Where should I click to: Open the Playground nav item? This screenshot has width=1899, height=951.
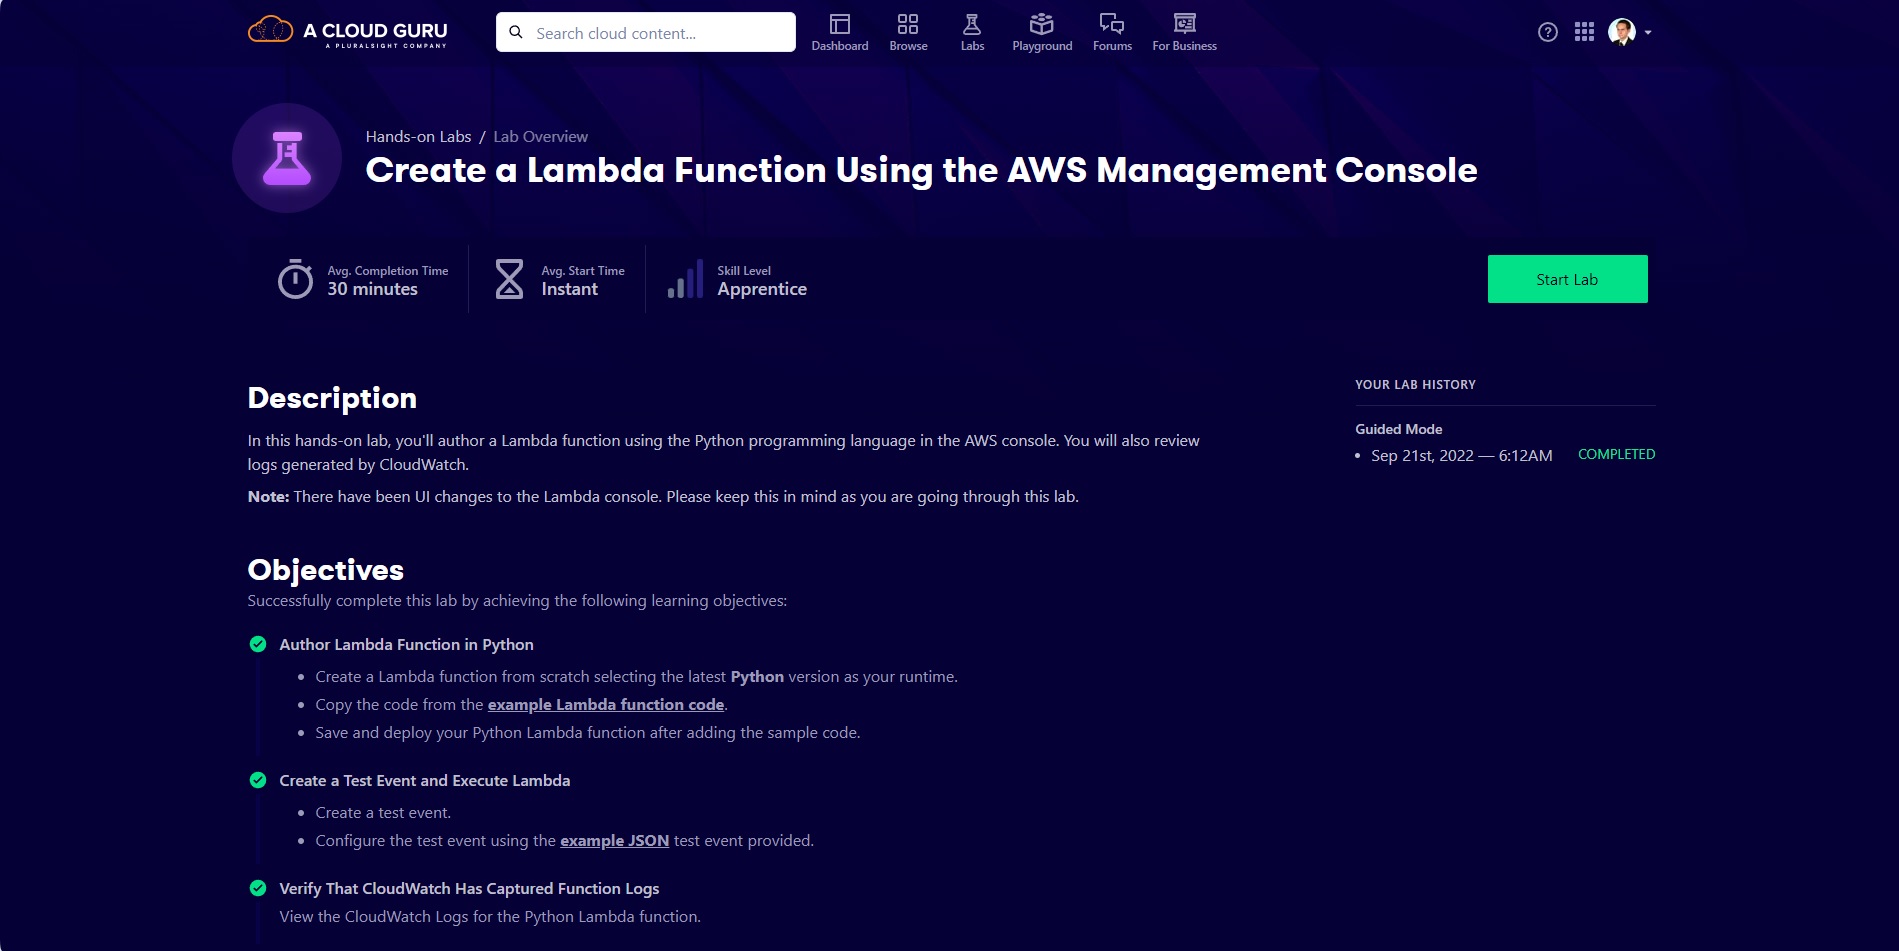click(x=1042, y=32)
